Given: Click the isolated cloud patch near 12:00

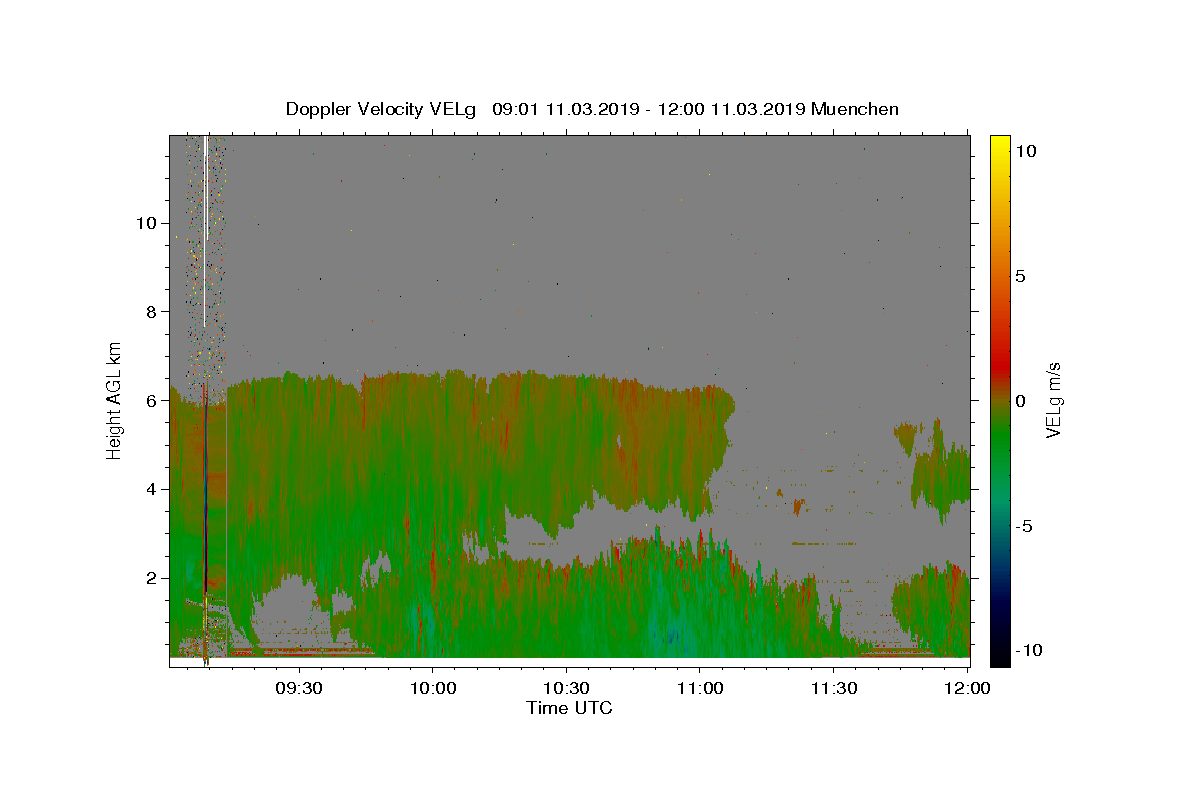Looking at the screenshot, I should click(940, 475).
